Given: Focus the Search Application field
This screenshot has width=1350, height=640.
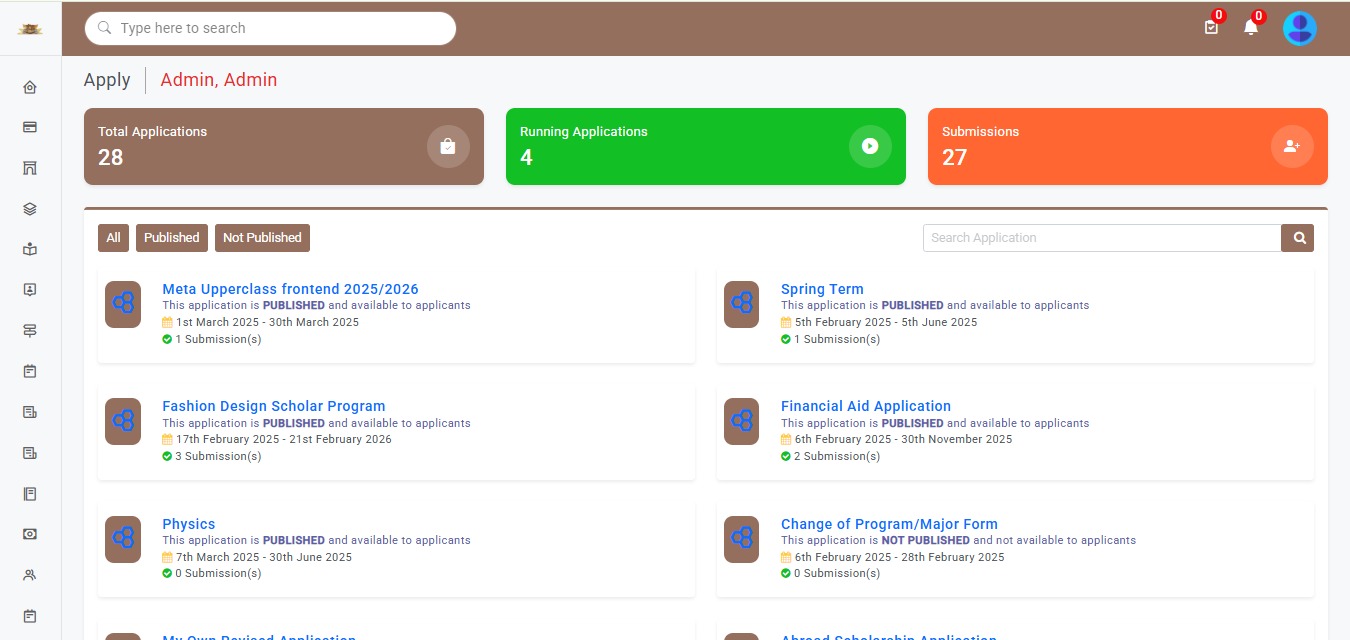Looking at the screenshot, I should 1101,238.
